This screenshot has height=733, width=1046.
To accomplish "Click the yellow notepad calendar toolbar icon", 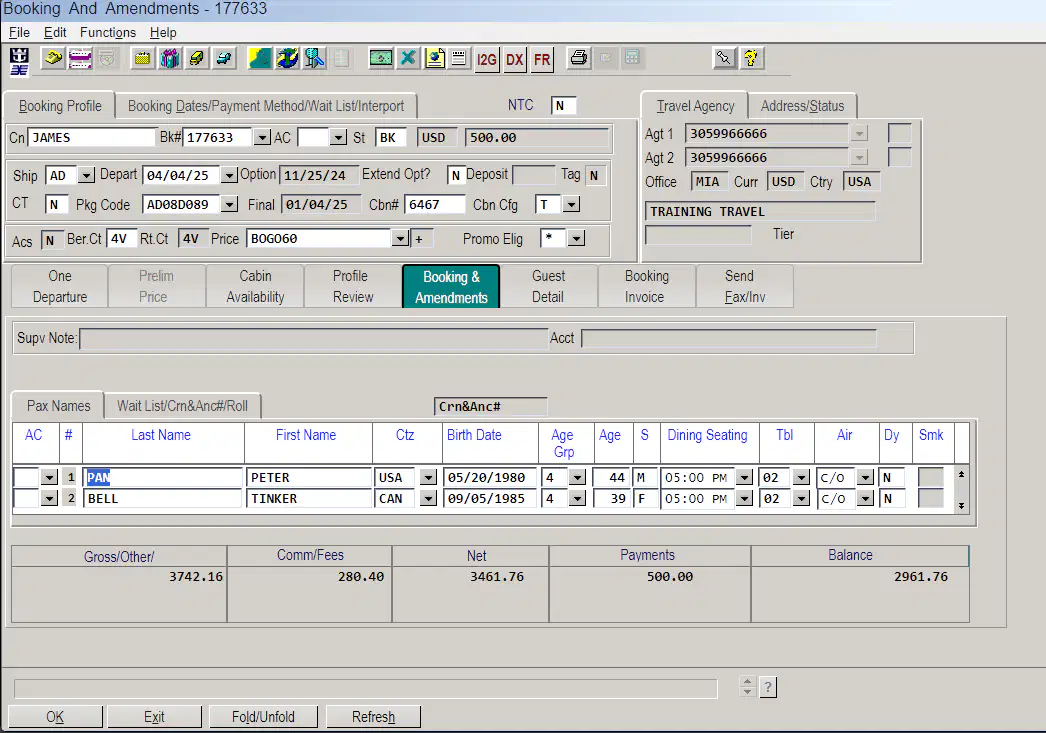I will [141, 59].
